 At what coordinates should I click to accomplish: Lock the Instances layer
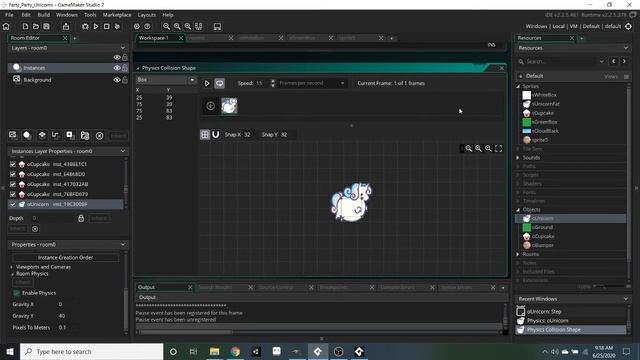tap(125, 68)
